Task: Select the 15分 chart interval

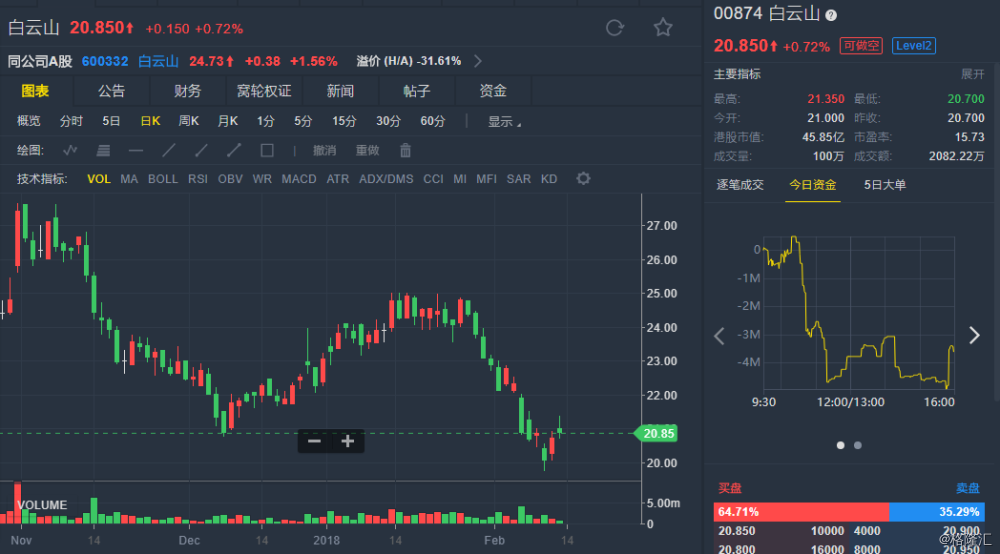Action: tap(344, 121)
